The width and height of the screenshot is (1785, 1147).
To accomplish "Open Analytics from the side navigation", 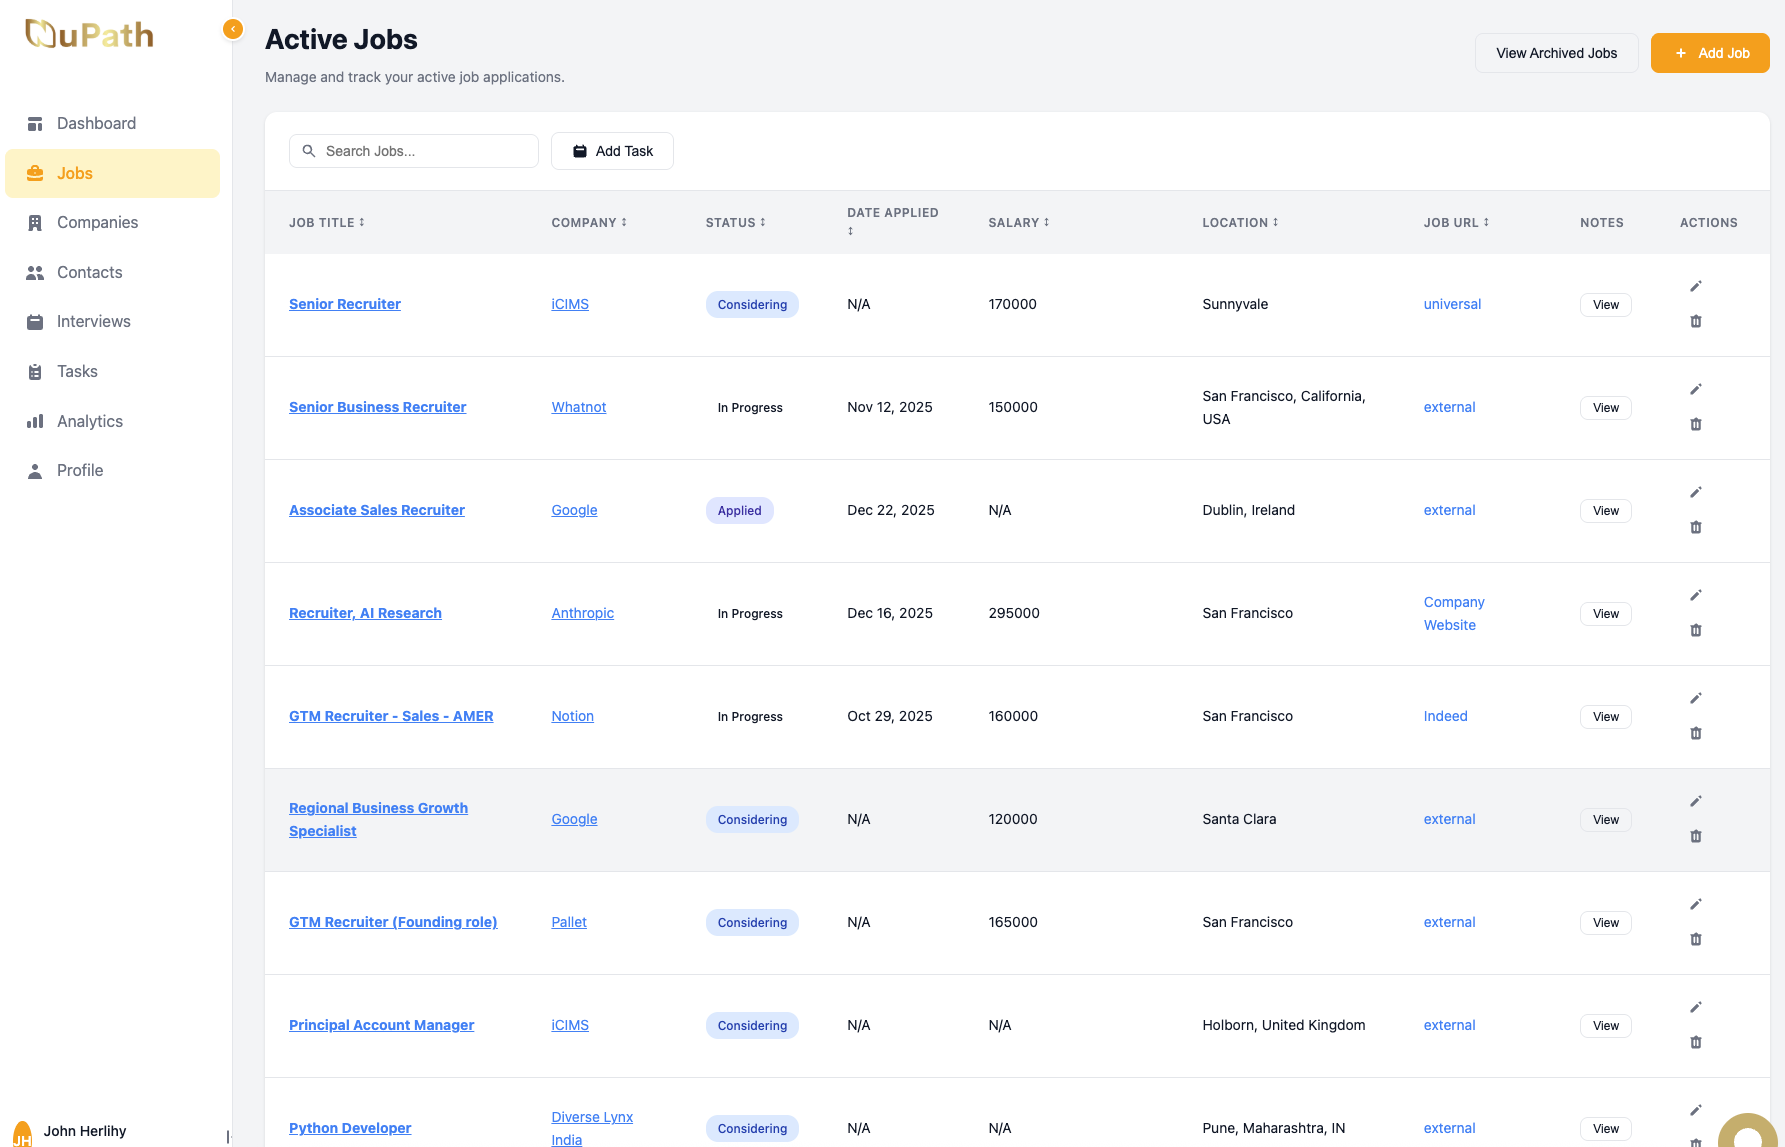I will click(x=89, y=422).
